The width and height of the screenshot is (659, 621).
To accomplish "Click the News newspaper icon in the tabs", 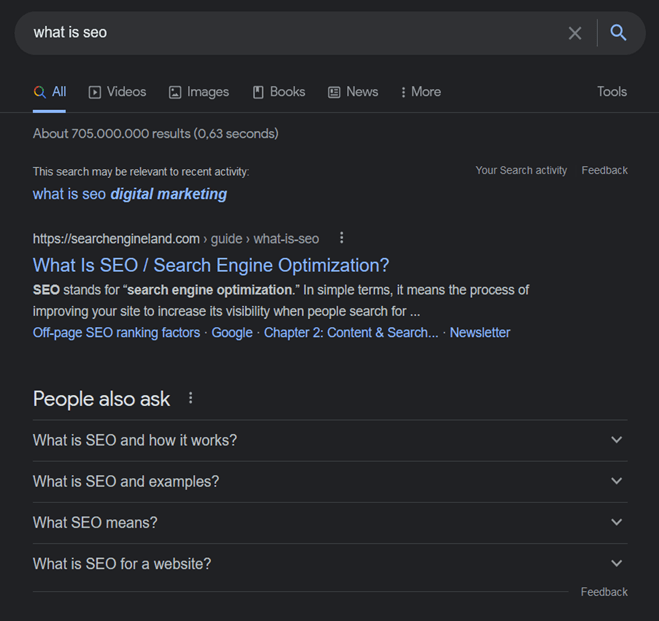I will pyautogui.click(x=334, y=92).
